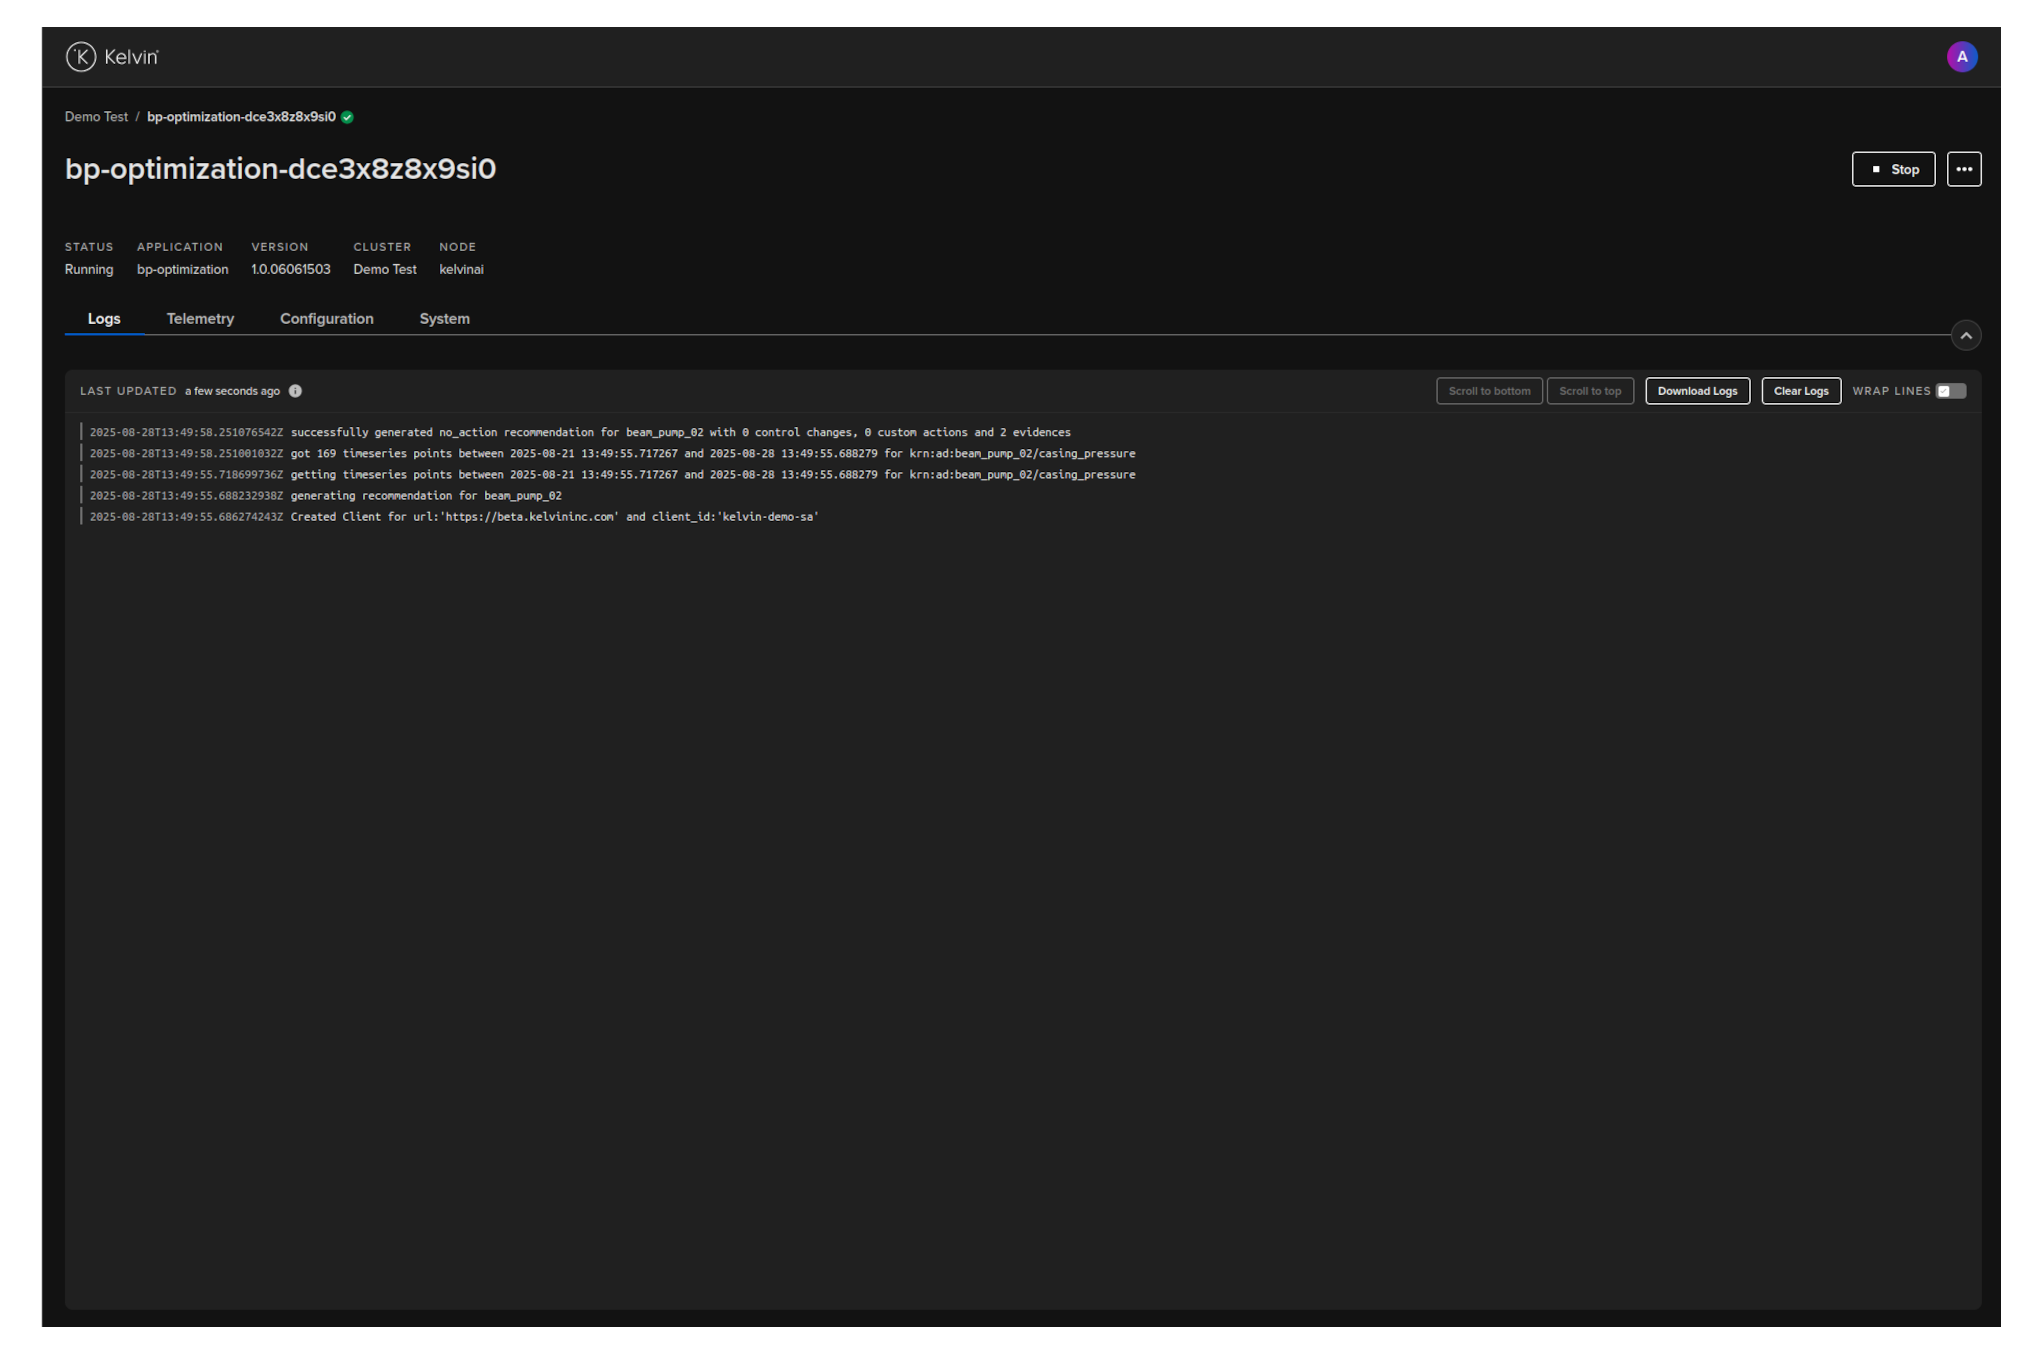Open the user avatar menu
The image size is (2042, 1354).
(1961, 57)
